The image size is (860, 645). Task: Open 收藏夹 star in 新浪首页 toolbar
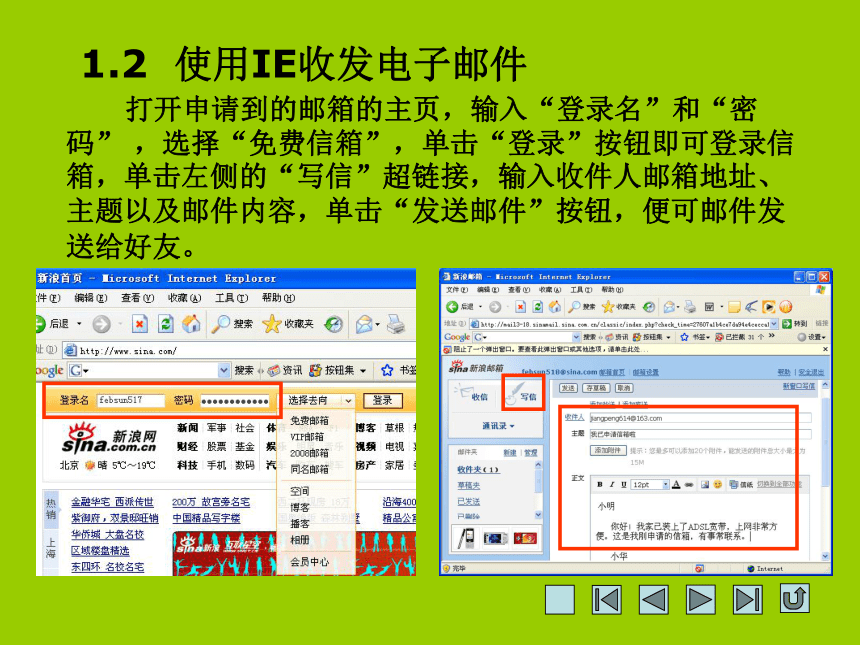[x=288, y=324]
